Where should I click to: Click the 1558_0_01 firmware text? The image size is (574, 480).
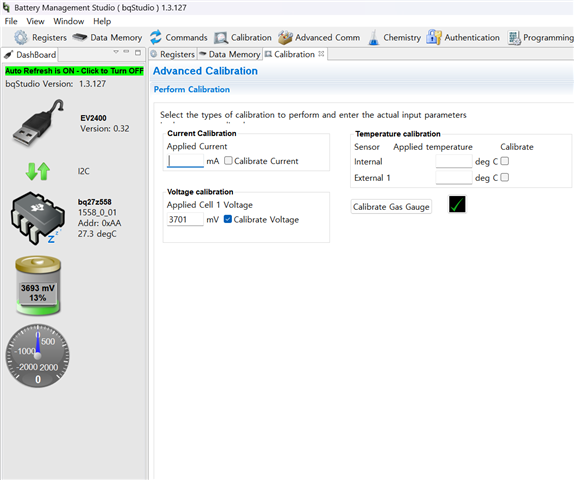pyautogui.click(x=97, y=212)
